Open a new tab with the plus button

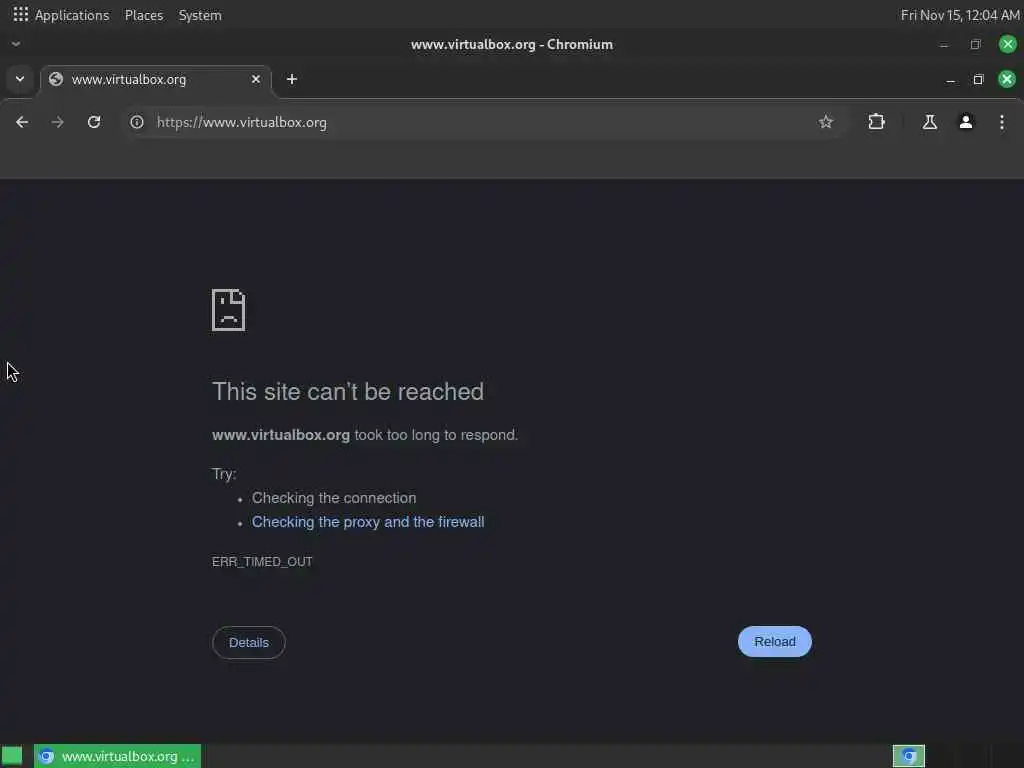[292, 79]
